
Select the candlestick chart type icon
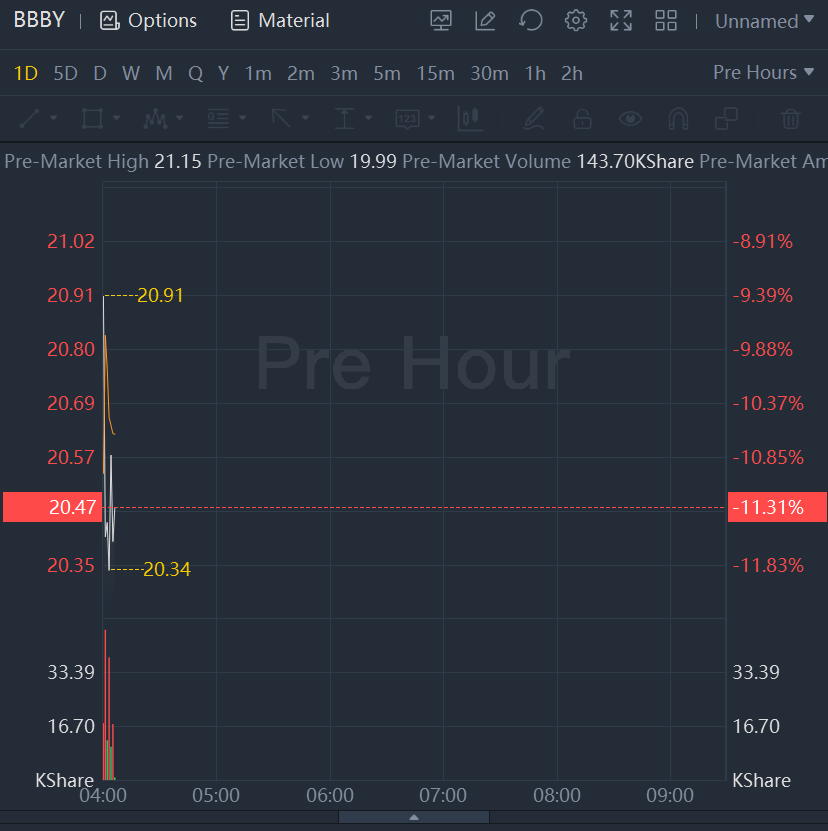pos(470,119)
